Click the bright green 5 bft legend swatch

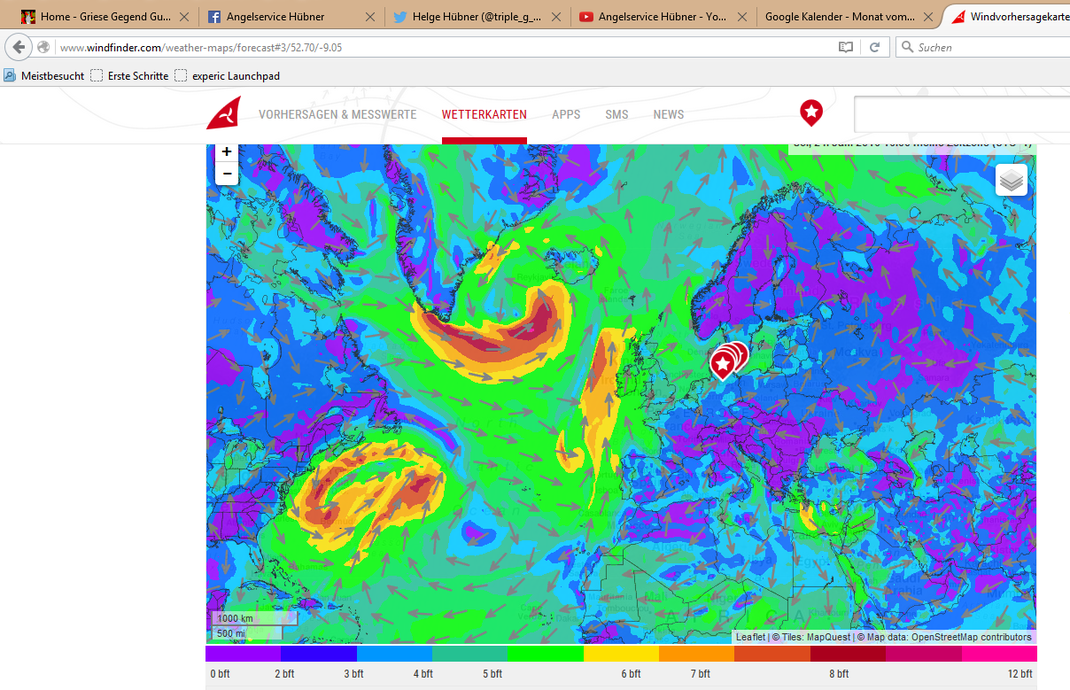545,654
